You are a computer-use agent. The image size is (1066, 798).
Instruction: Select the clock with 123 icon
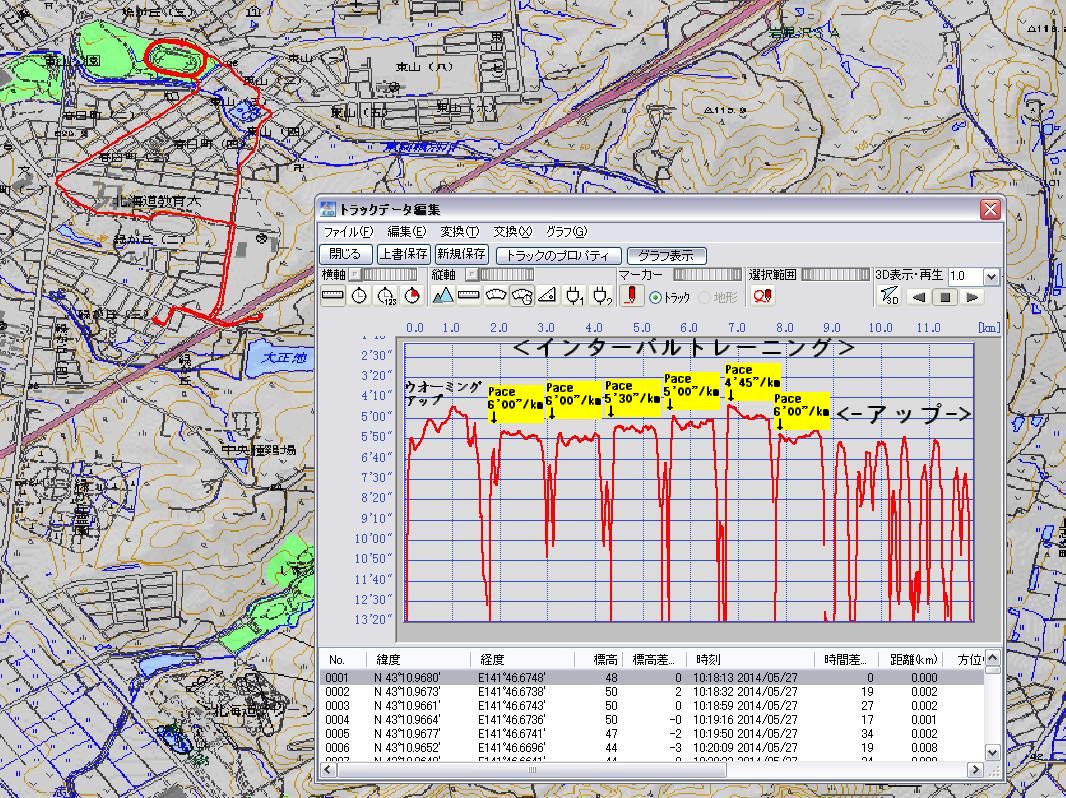[385, 296]
